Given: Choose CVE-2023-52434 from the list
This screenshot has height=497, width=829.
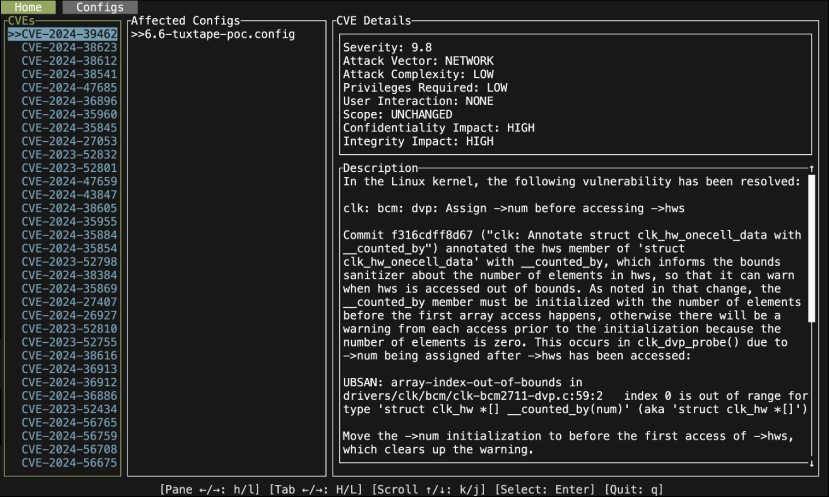Looking at the screenshot, I should tap(69, 409).
